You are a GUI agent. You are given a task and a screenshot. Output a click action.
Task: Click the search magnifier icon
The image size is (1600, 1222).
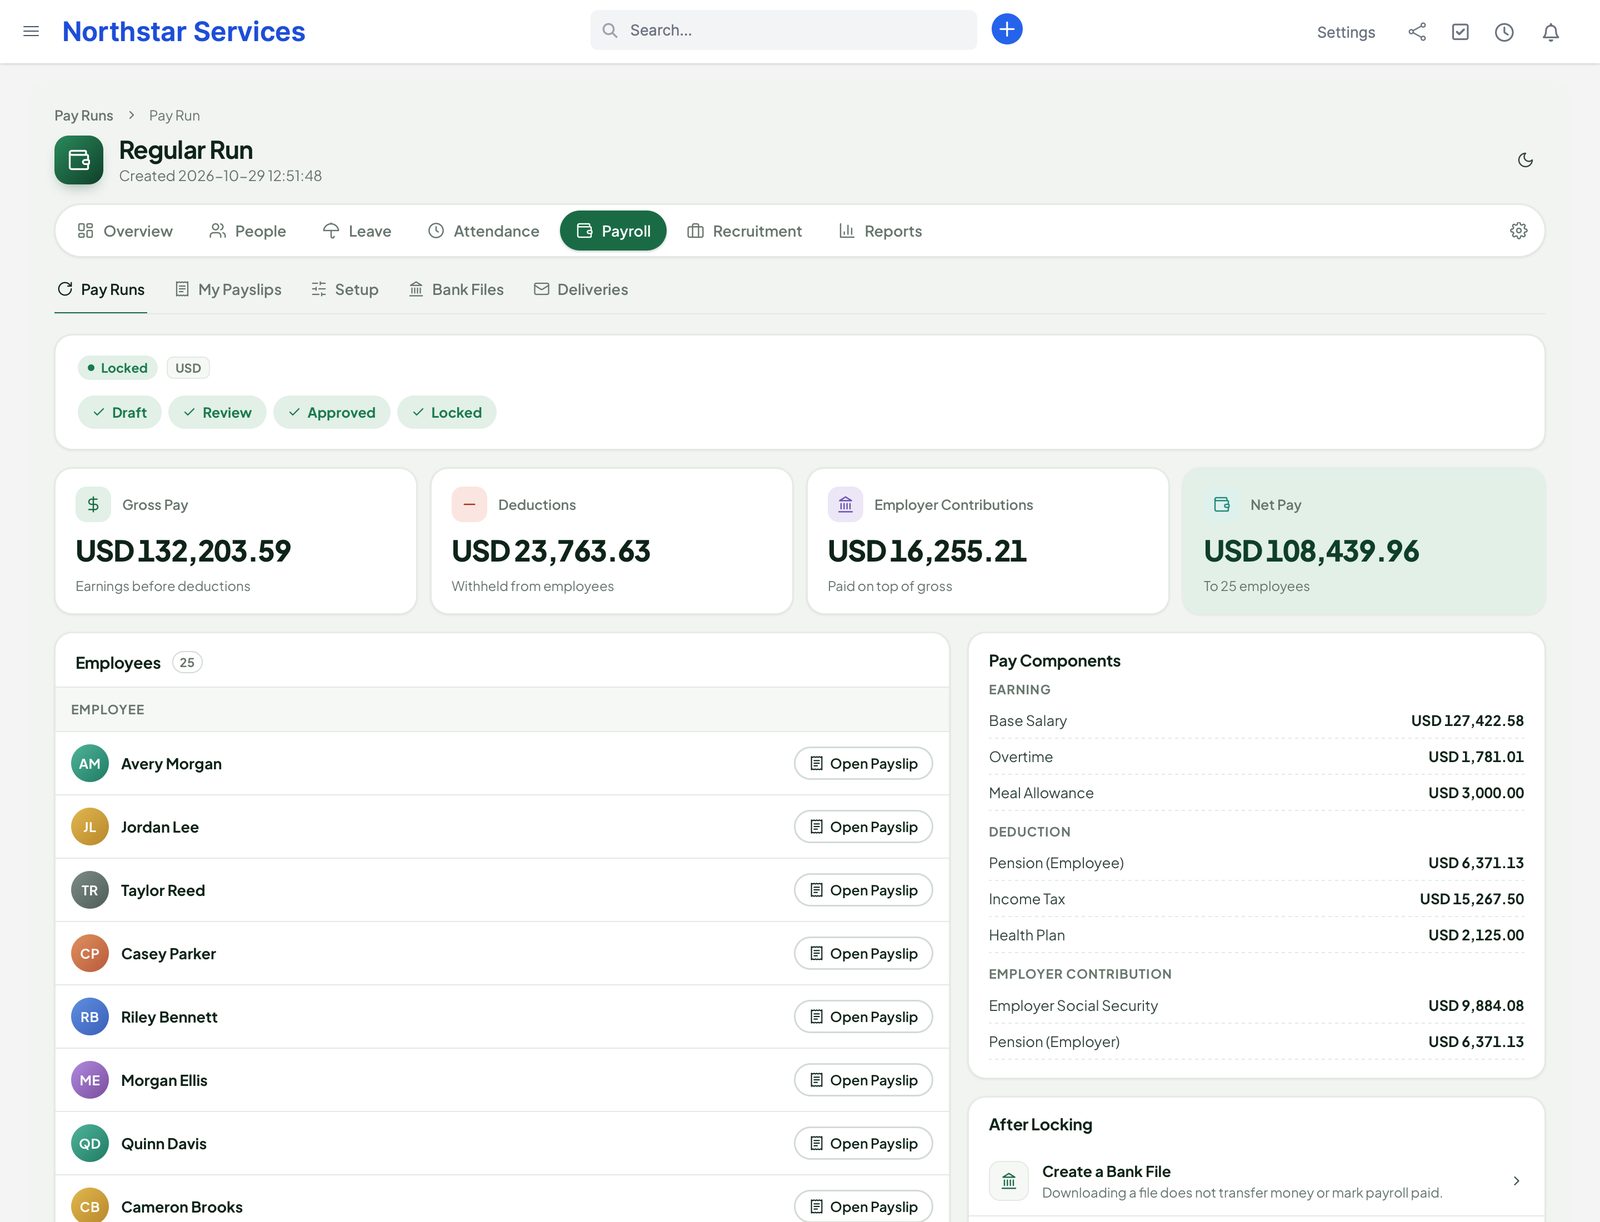click(x=609, y=30)
